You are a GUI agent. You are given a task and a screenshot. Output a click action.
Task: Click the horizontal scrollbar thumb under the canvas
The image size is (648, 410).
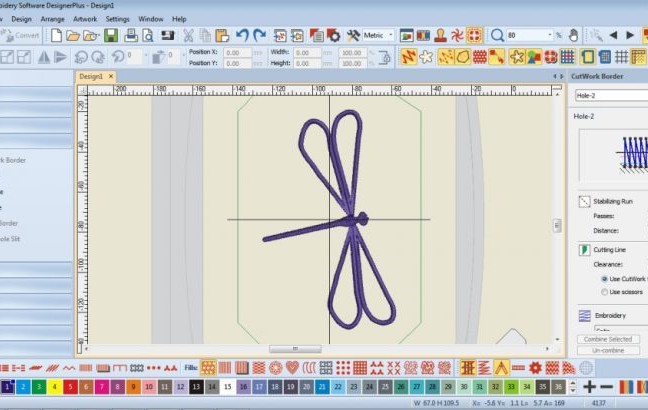pyautogui.click(x=295, y=349)
